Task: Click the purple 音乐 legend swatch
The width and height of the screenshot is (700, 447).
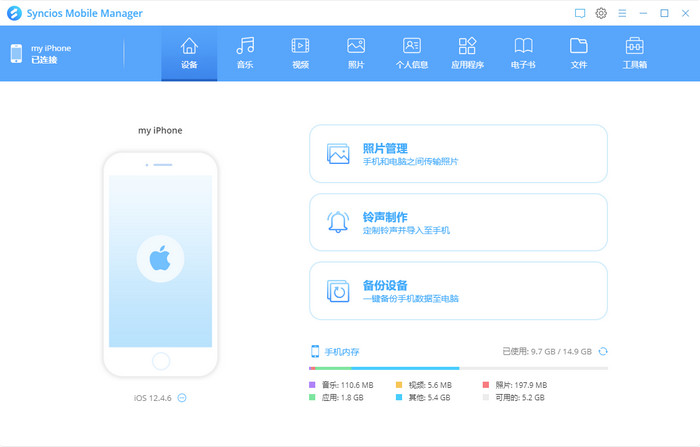Action: [312, 384]
